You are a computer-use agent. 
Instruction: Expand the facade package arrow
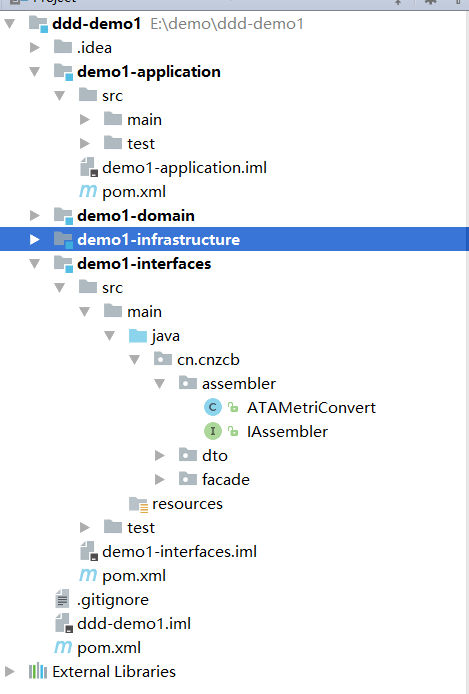[160, 479]
